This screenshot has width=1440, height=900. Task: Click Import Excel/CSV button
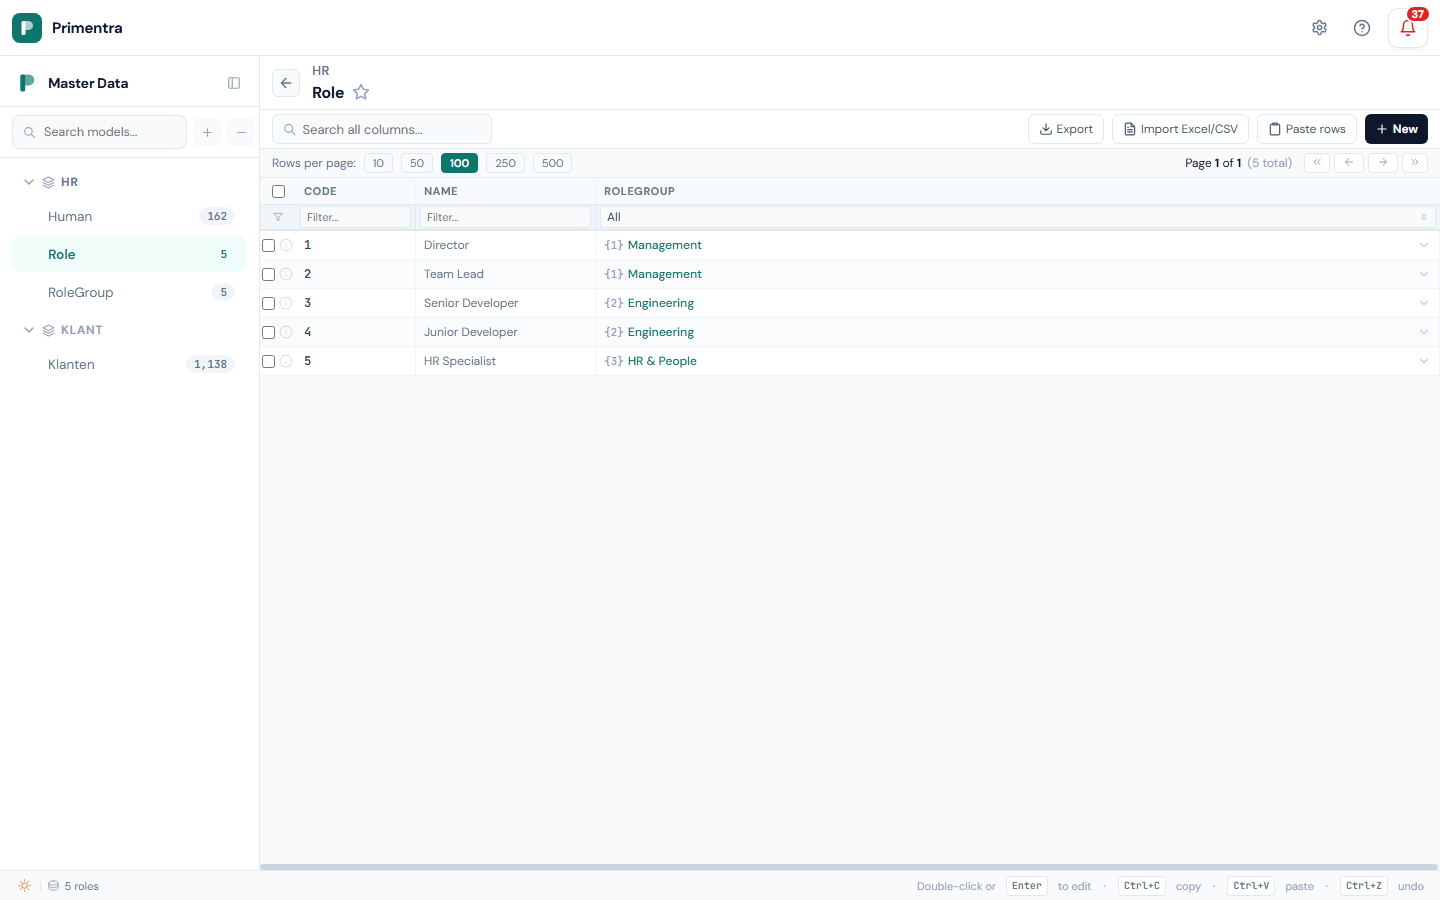click(1180, 129)
